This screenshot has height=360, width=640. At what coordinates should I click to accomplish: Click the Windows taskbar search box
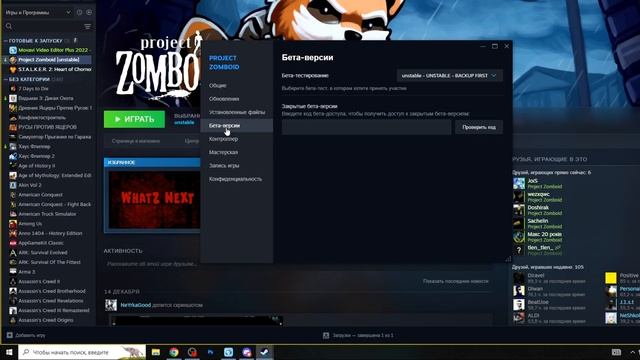[82, 352]
